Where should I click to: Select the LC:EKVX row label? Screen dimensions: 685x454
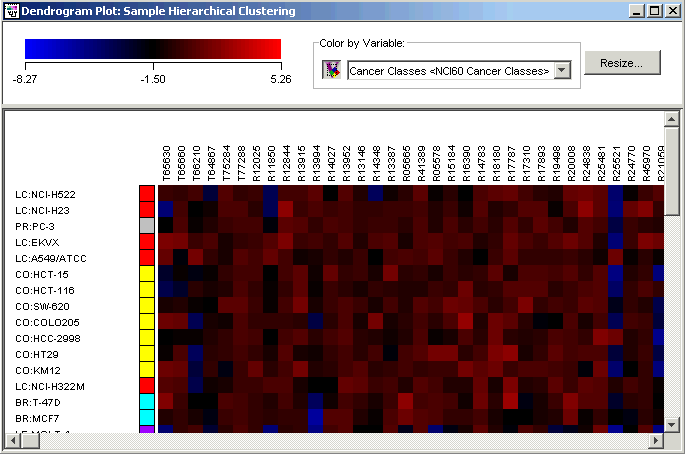(37, 243)
